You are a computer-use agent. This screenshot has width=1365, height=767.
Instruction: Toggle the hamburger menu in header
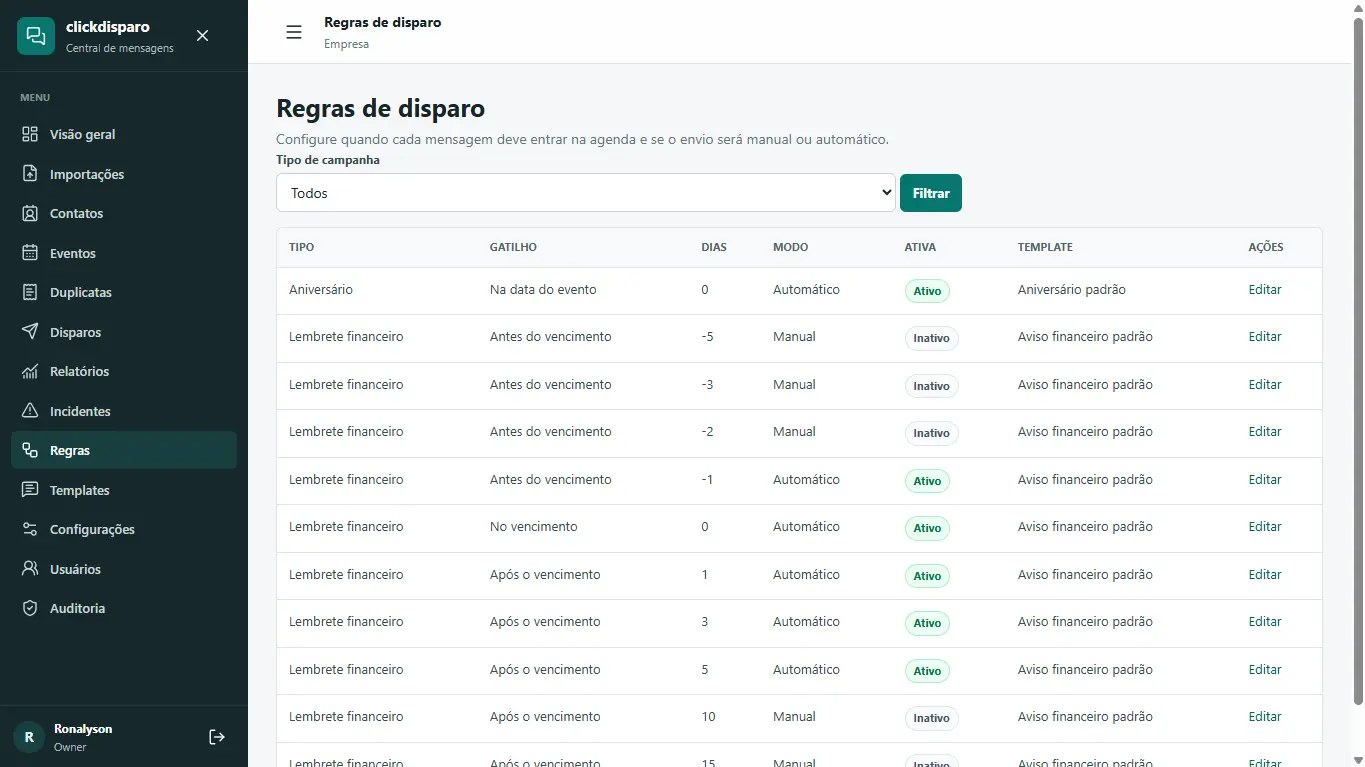[x=294, y=32]
